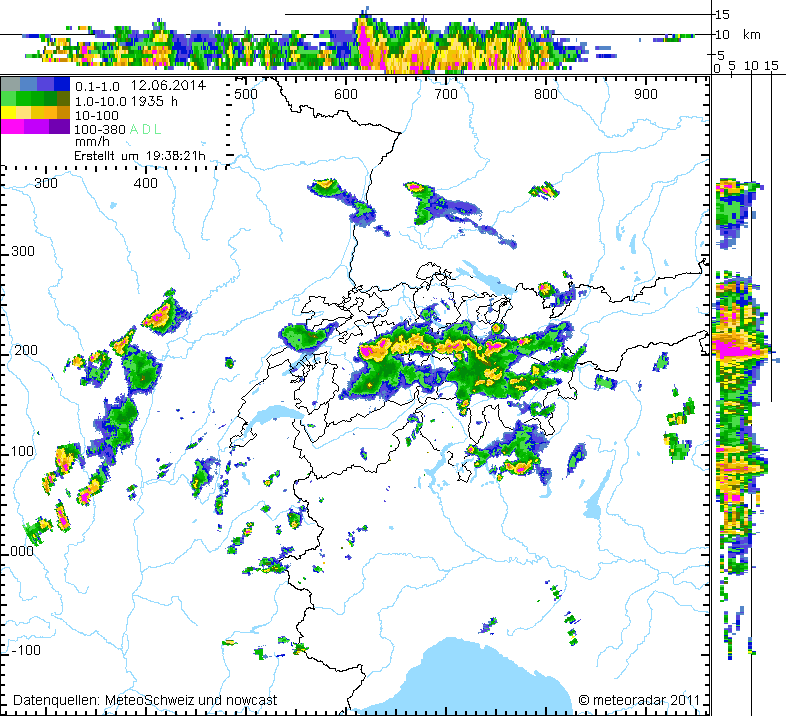Screen dimensions: 786x716
Task: Click the 400 label below the legend
Action: tap(145, 183)
